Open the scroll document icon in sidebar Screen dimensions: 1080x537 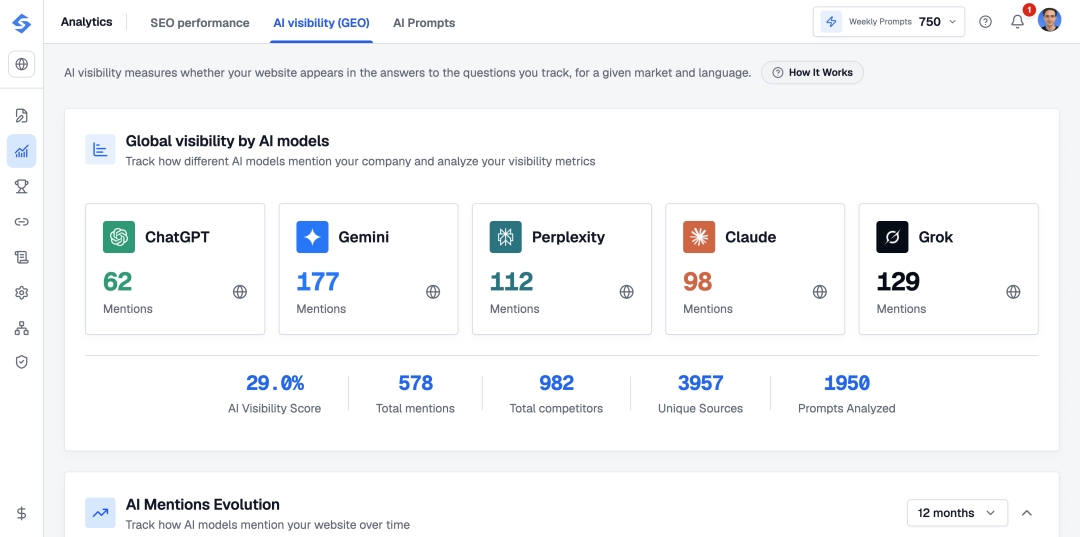pos(21,257)
